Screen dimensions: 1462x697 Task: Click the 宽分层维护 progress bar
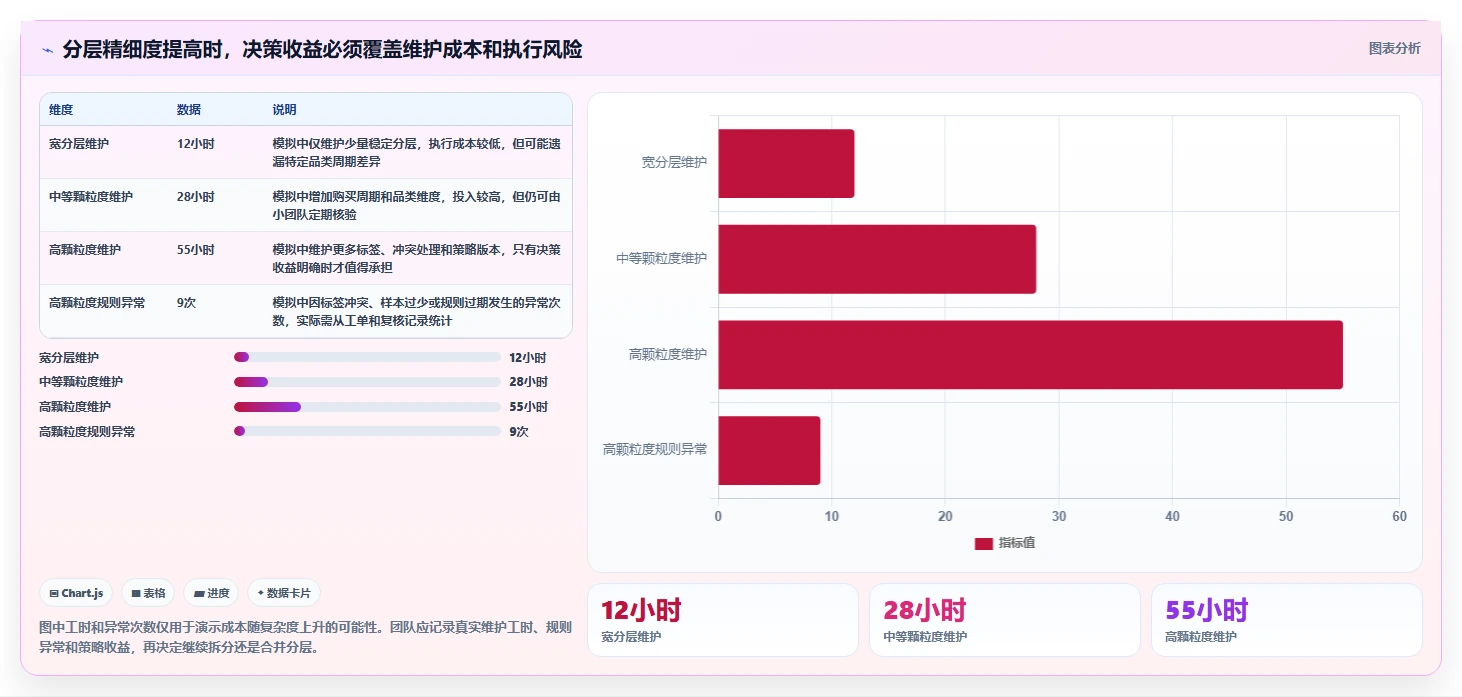point(367,357)
